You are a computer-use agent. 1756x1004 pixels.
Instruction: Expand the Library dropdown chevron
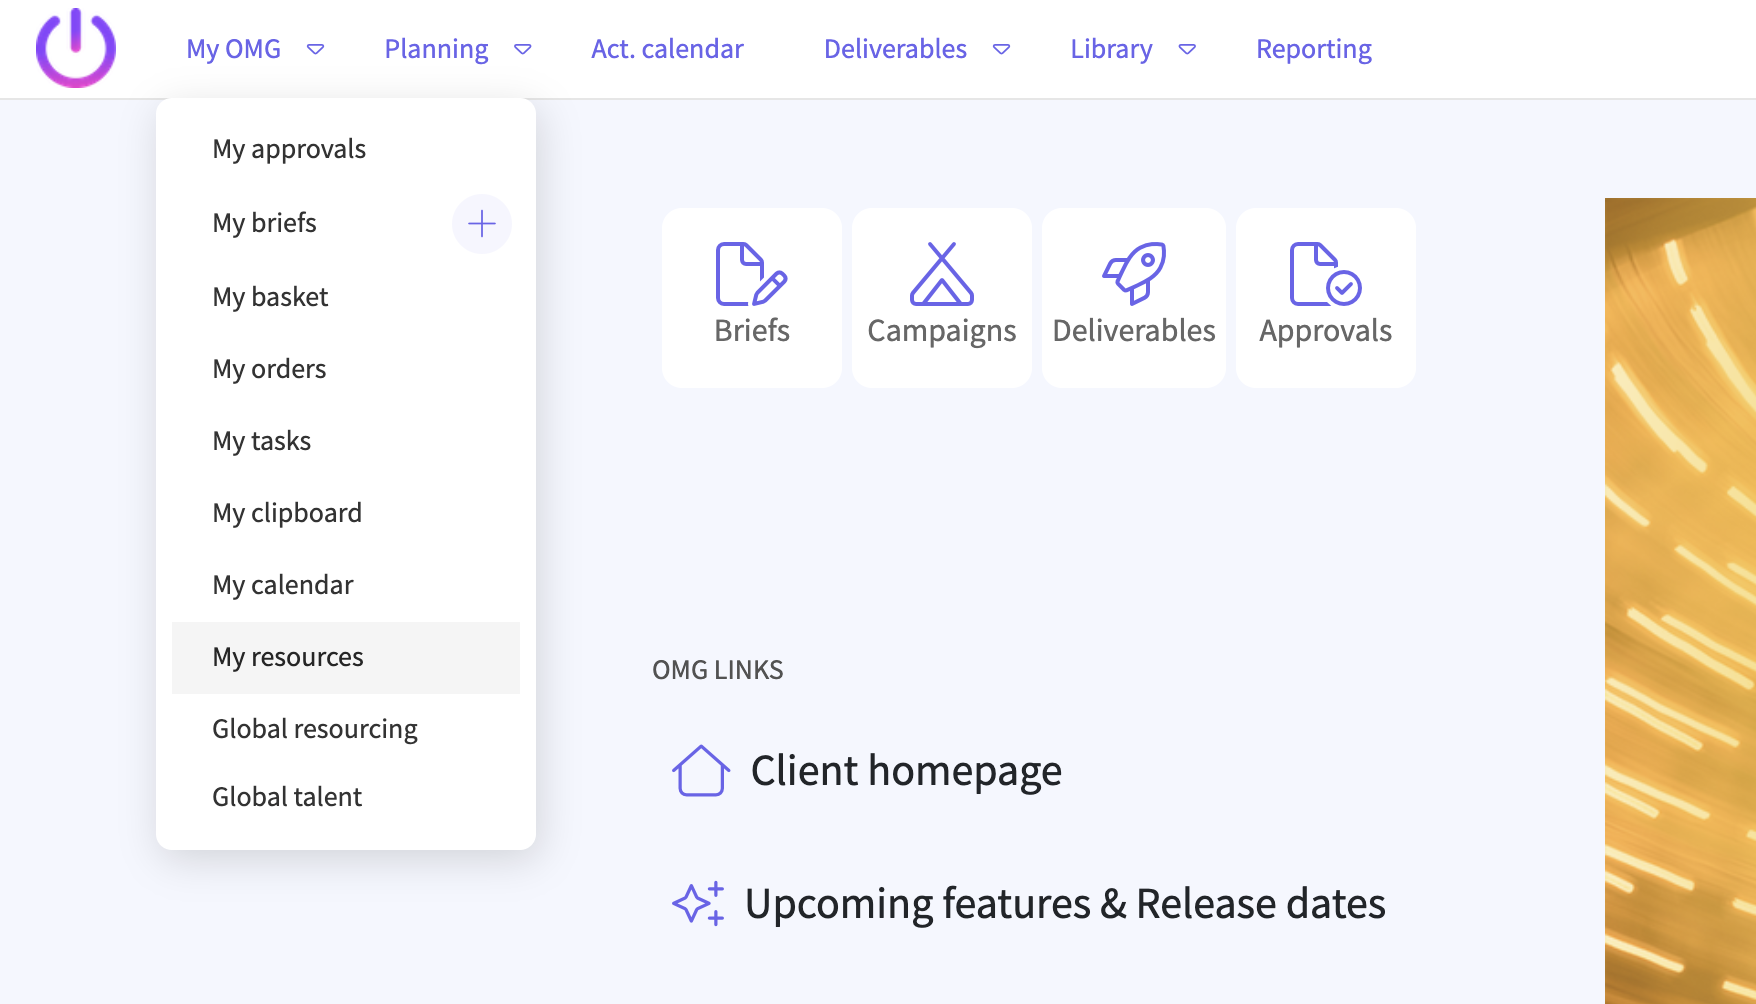point(1187,49)
